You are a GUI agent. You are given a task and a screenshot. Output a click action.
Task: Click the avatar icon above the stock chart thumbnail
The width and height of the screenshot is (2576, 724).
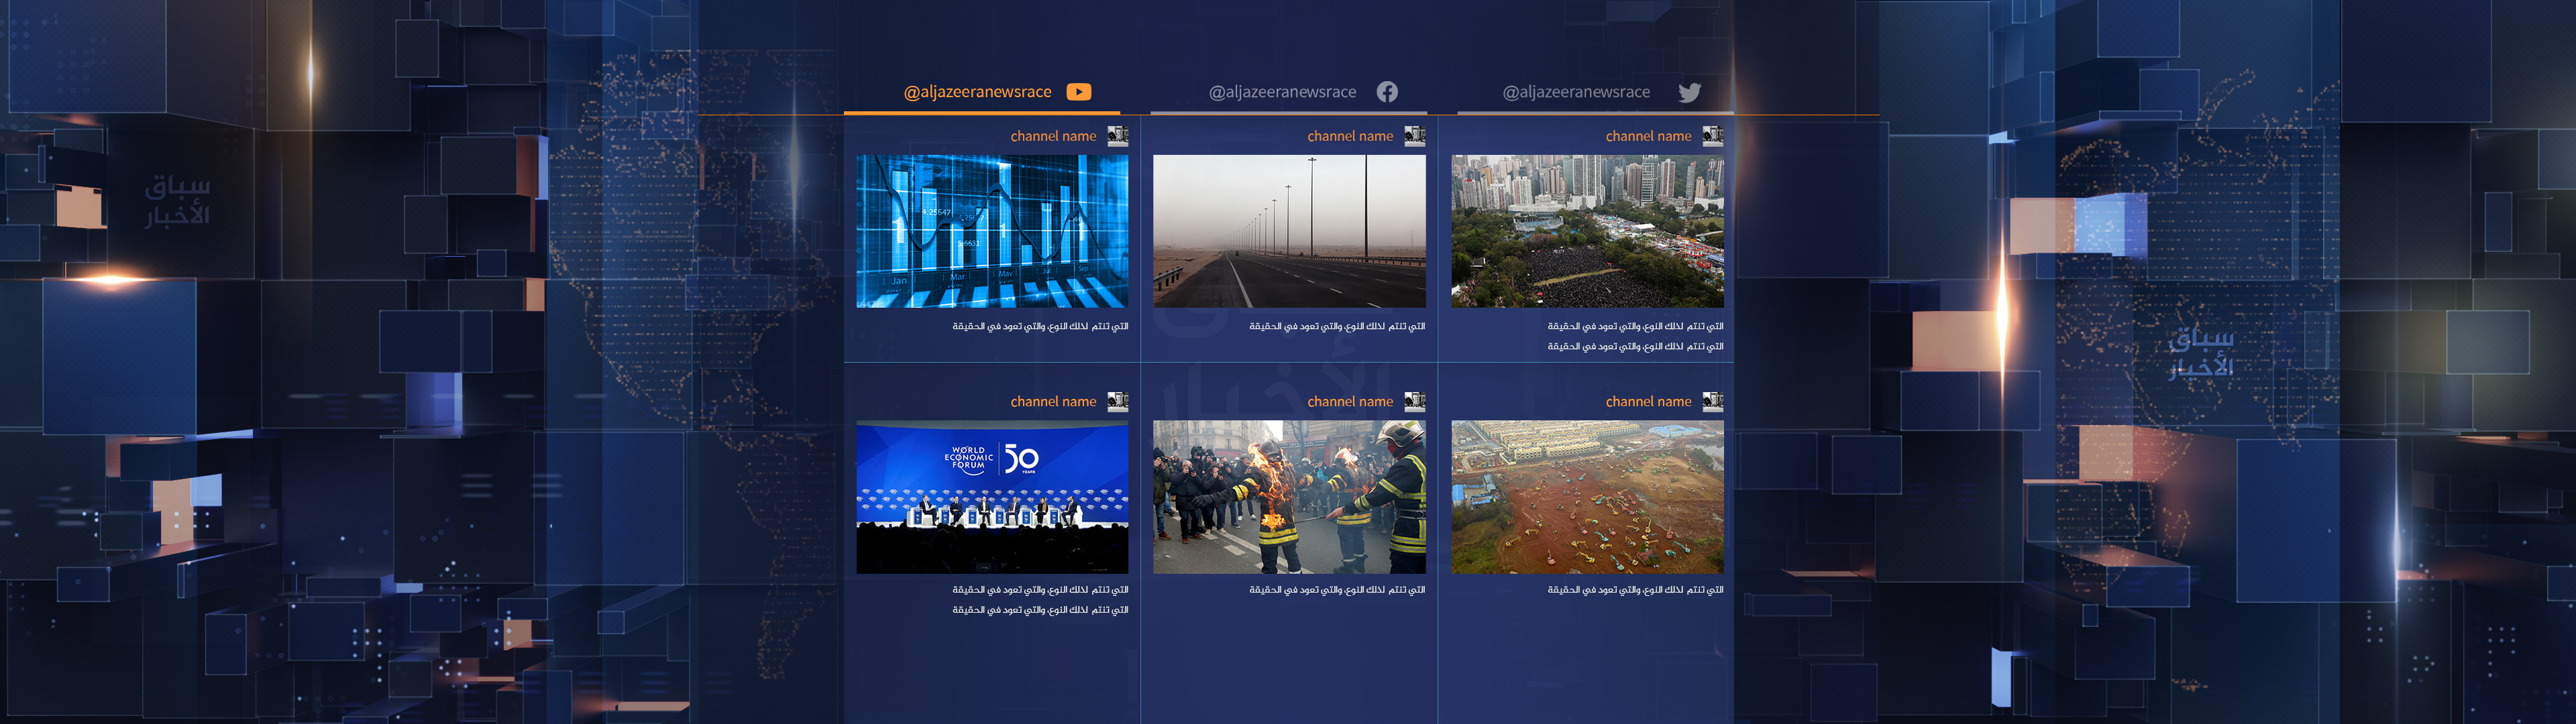point(1117,136)
